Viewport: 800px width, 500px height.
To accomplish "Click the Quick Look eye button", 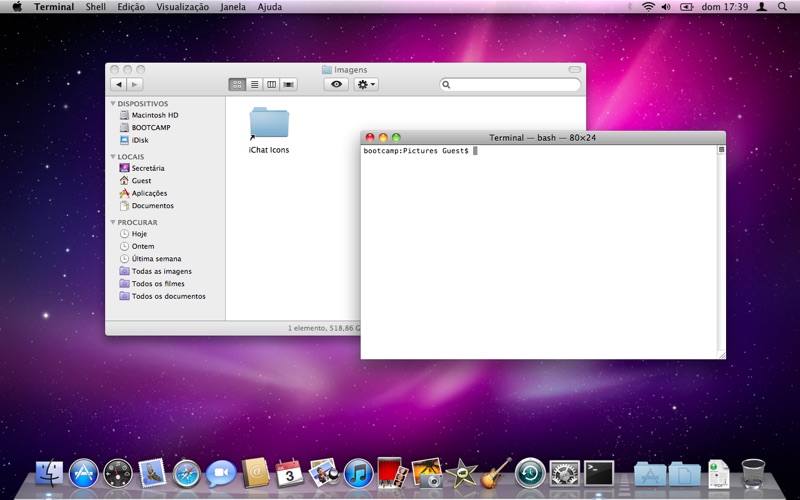I will click(x=336, y=85).
